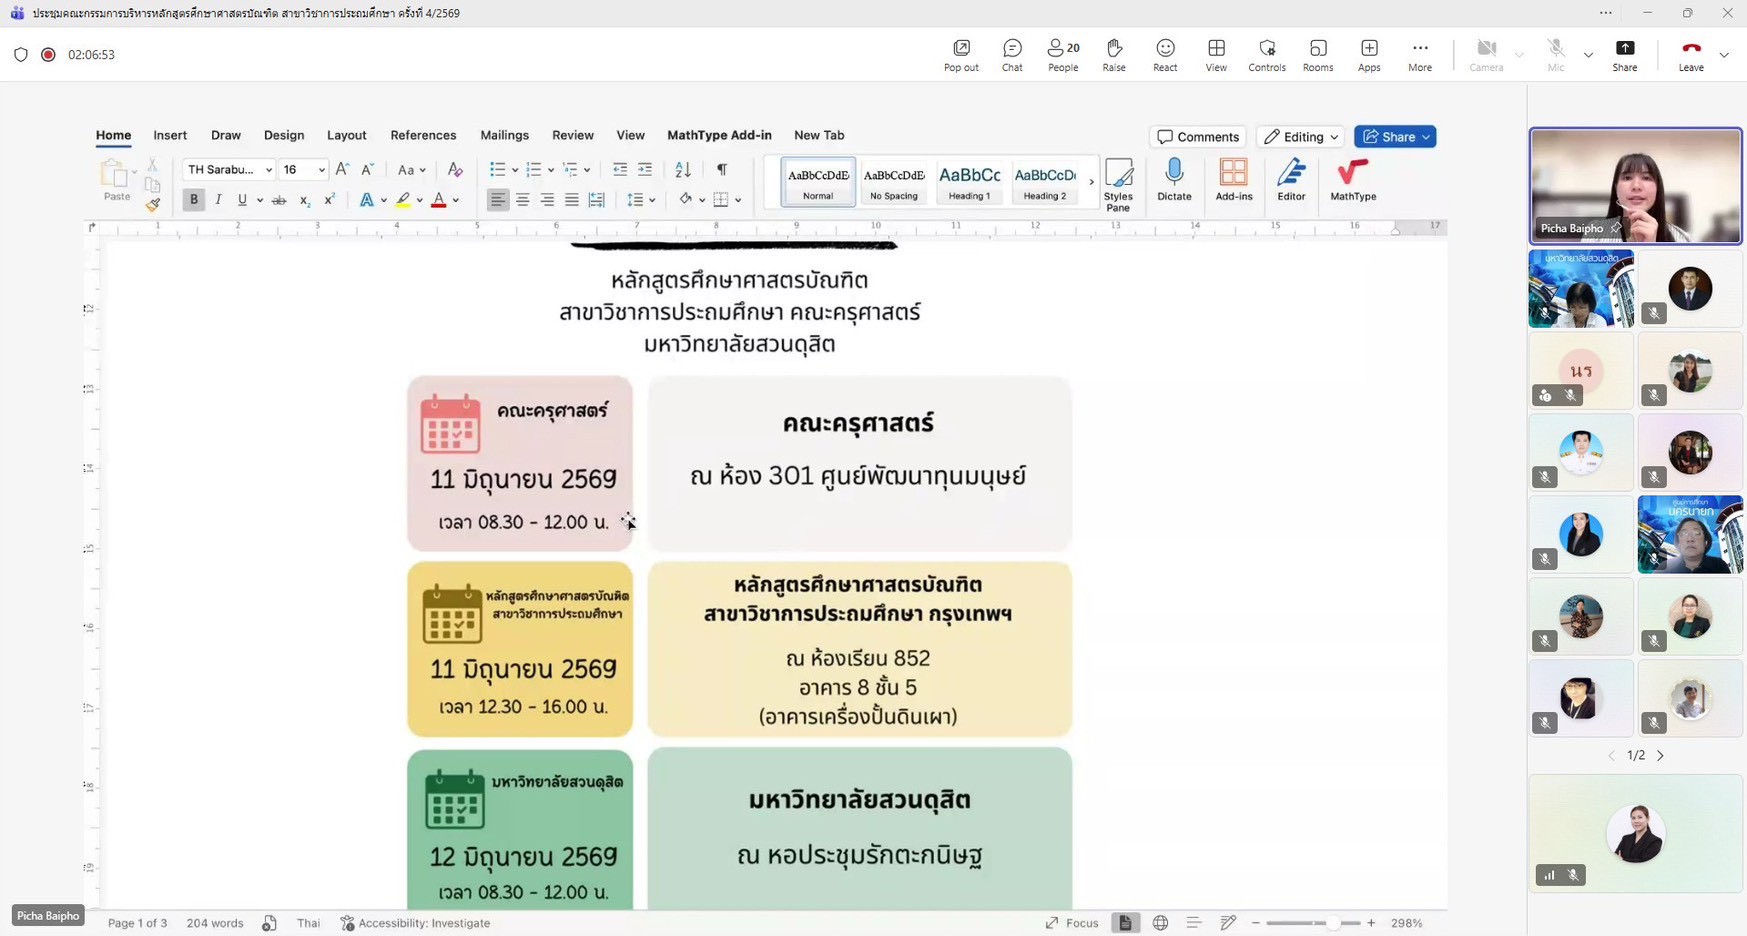This screenshot has height=936, width=1747.
Task: Apply superscript formatting
Action: 329,200
